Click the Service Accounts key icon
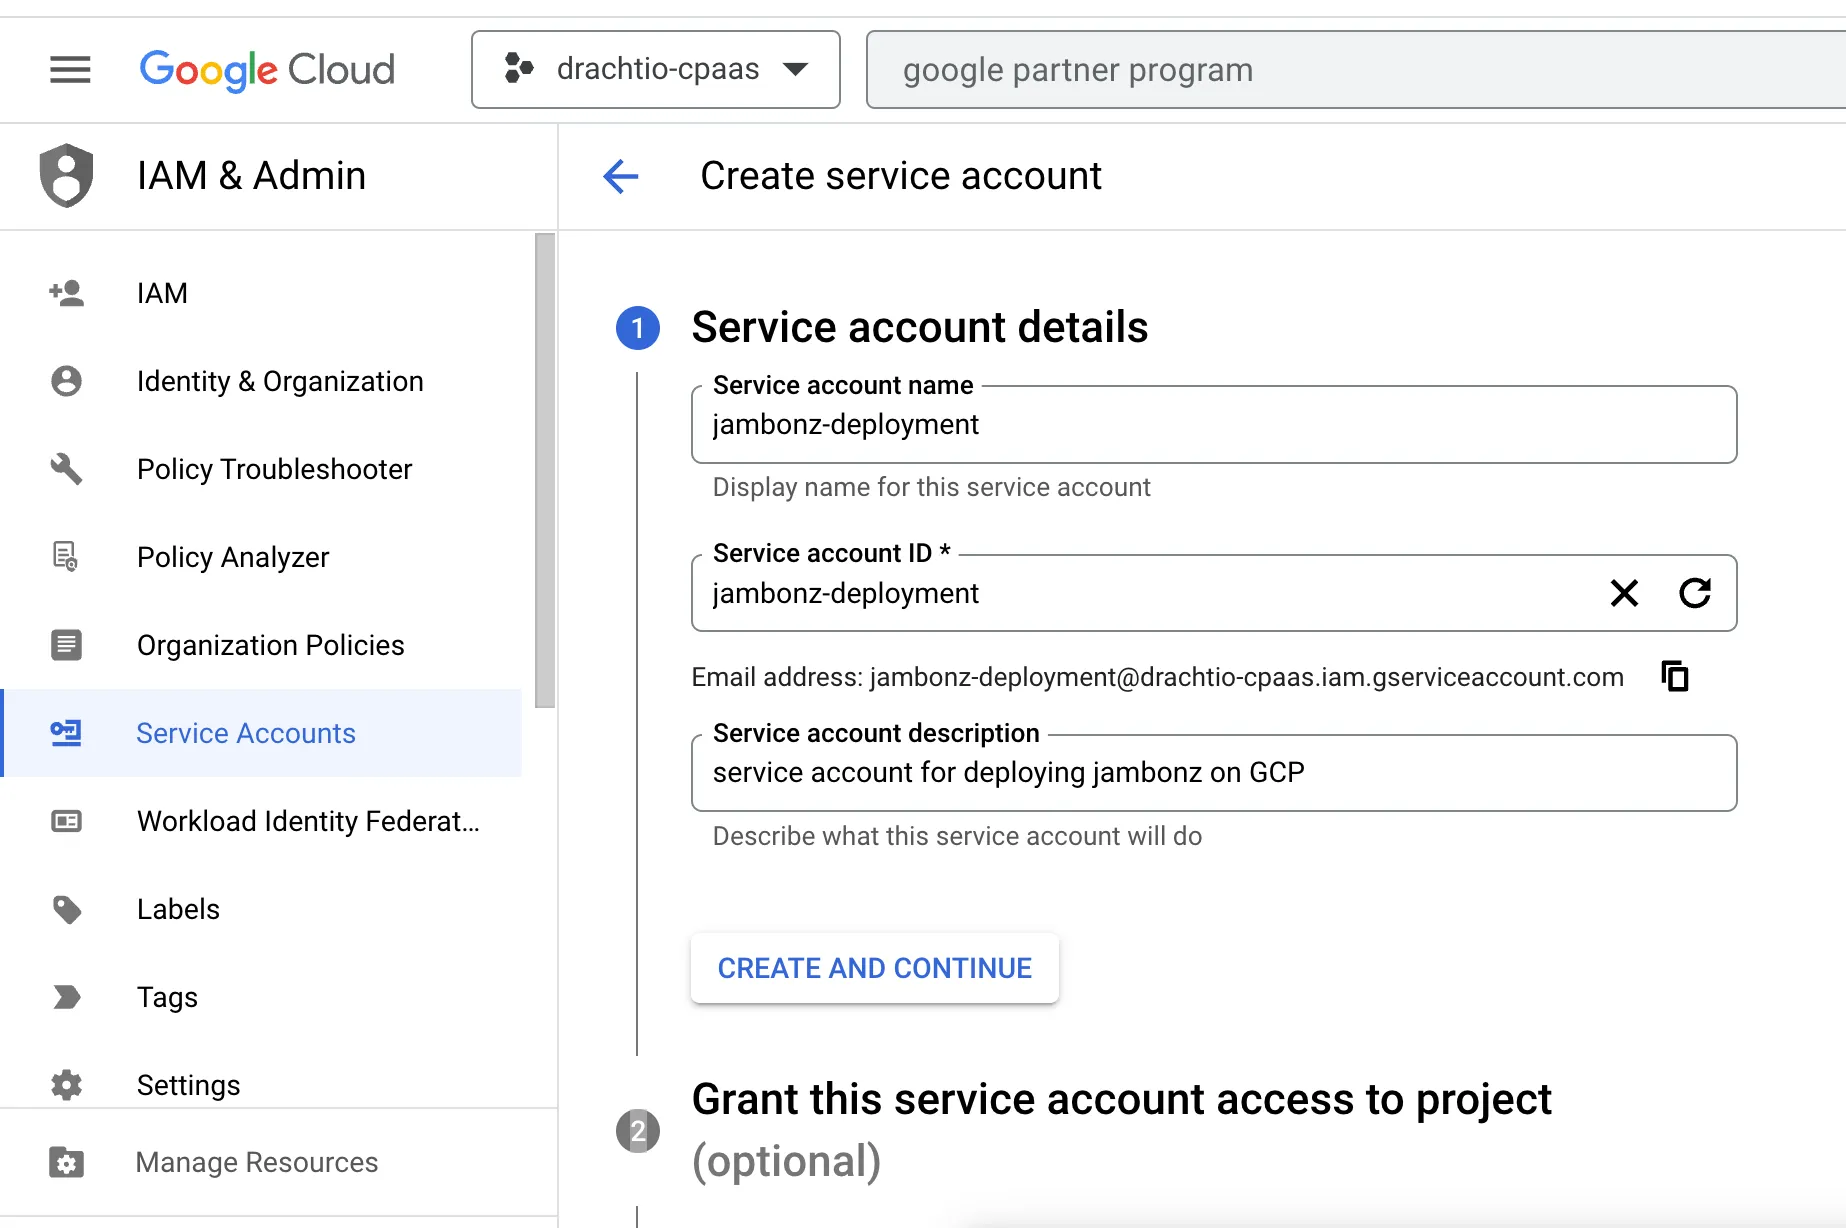 (66, 733)
